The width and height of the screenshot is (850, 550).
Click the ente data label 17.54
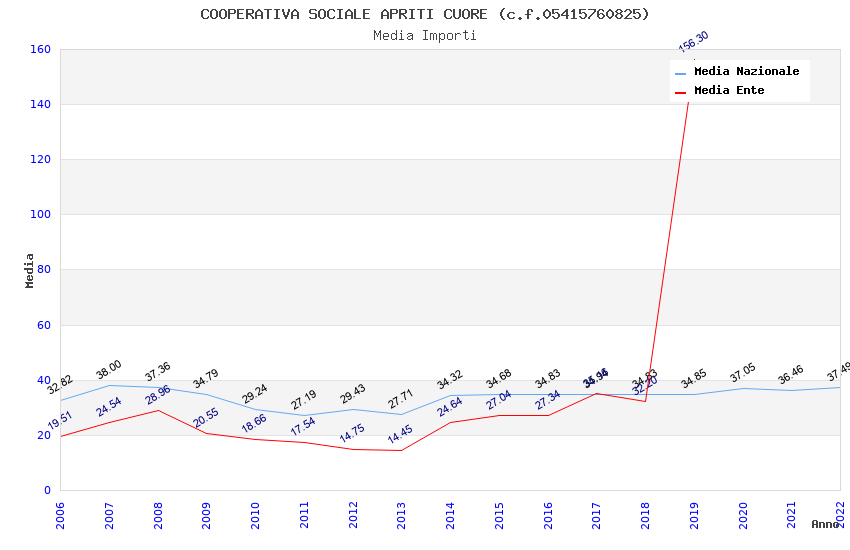[x=303, y=426]
